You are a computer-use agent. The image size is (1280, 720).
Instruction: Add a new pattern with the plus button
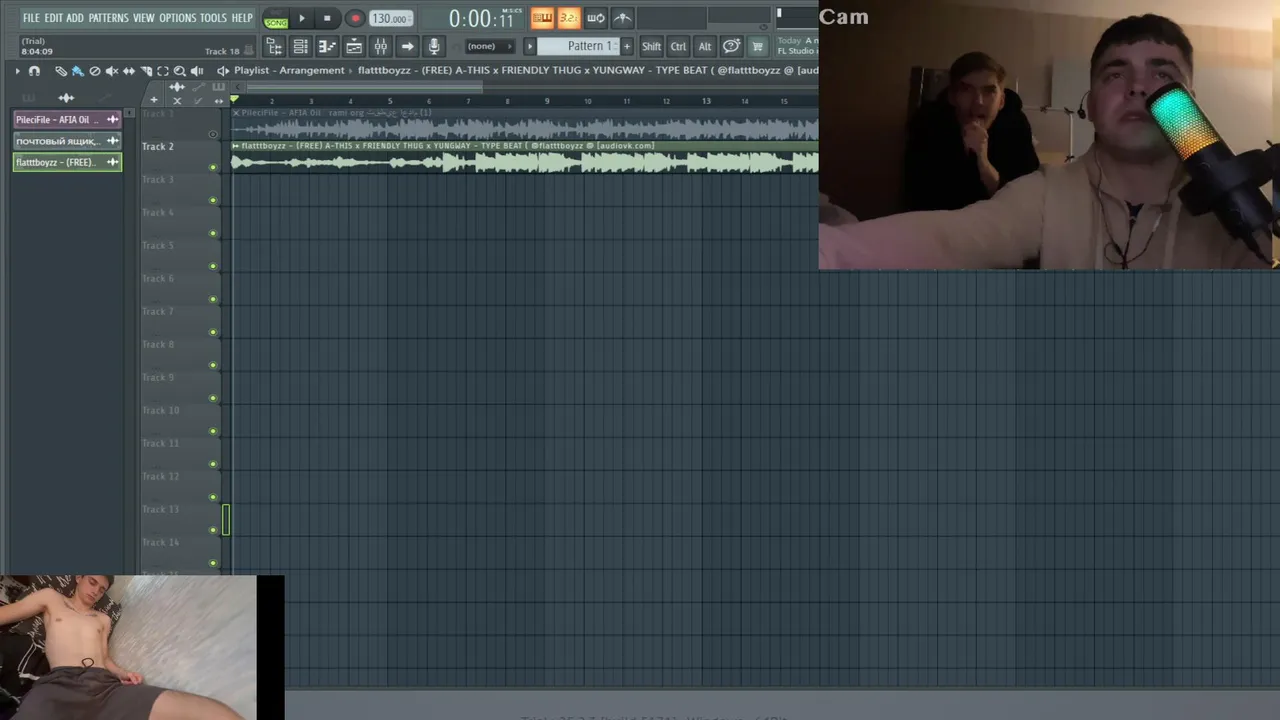627,46
